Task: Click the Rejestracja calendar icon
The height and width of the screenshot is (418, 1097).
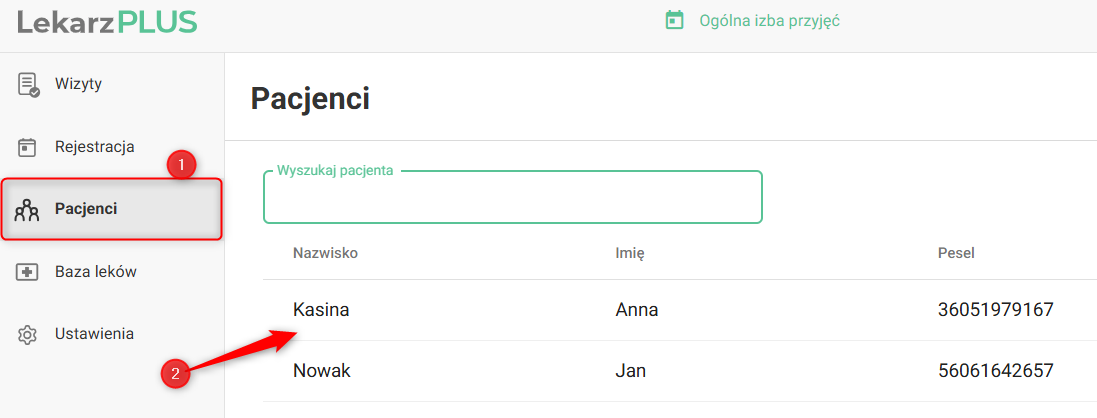Action: (28, 147)
